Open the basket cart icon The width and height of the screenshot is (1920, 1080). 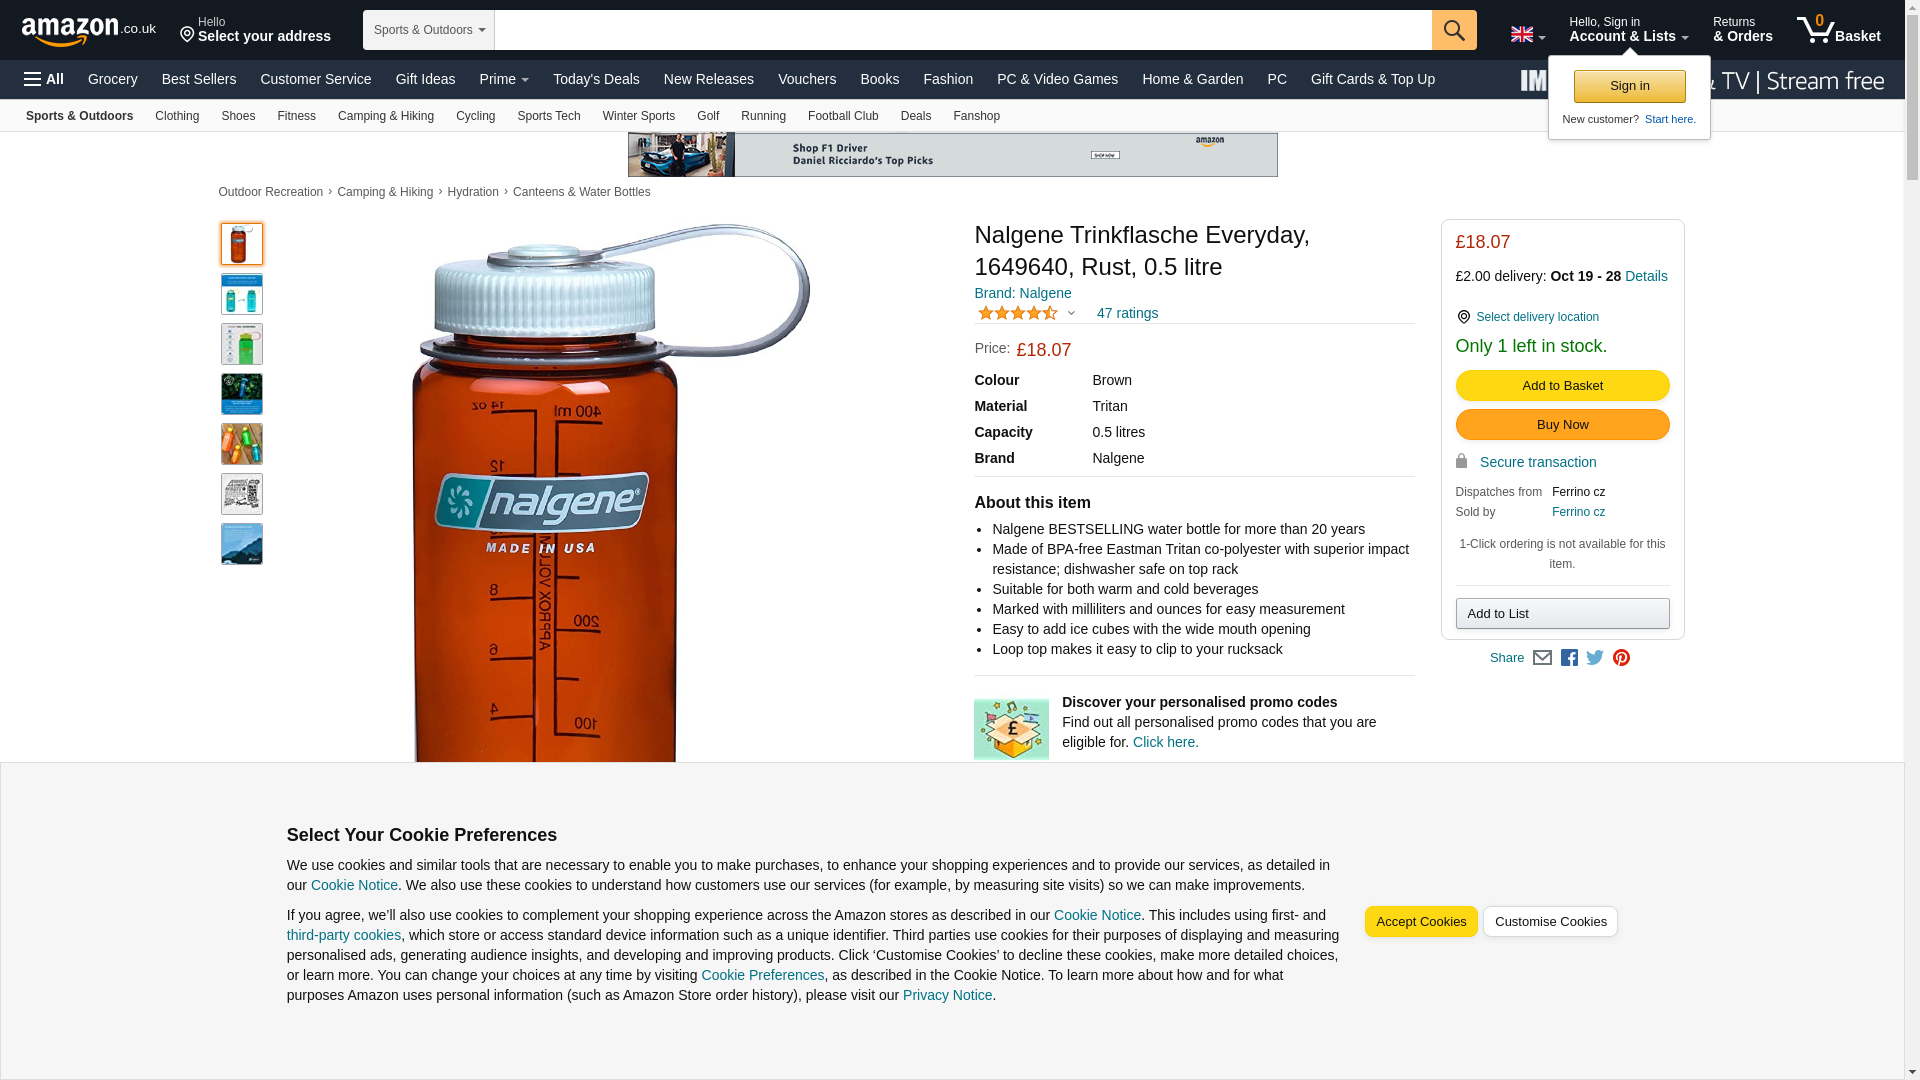[1838, 30]
